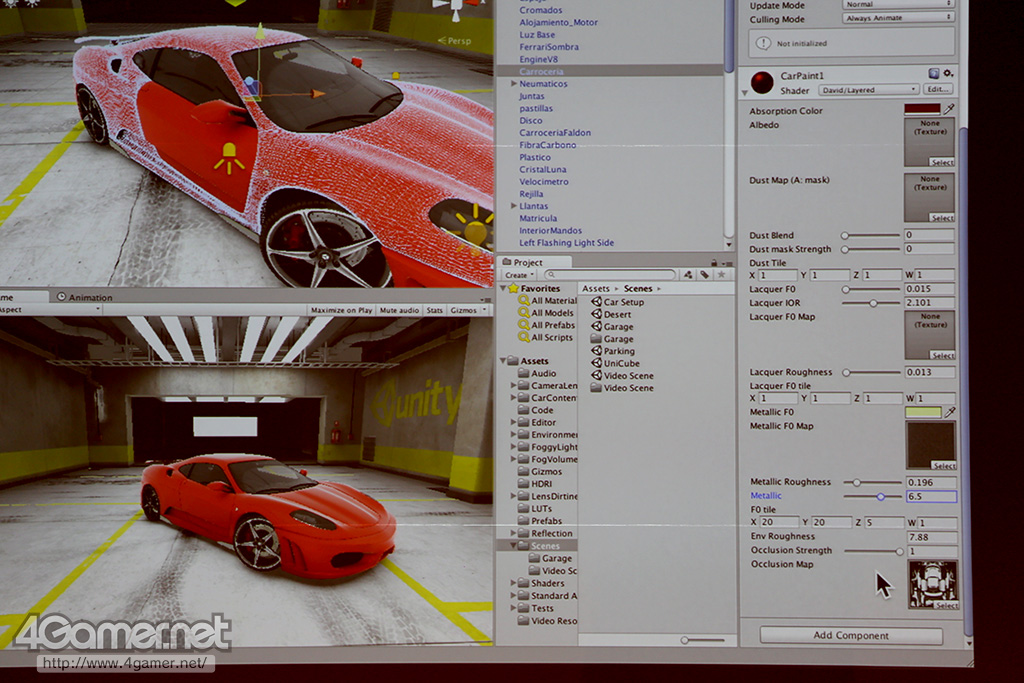This screenshot has height=683, width=1024.
Task: Toggle Maximize on Play
Action: pos(341,310)
